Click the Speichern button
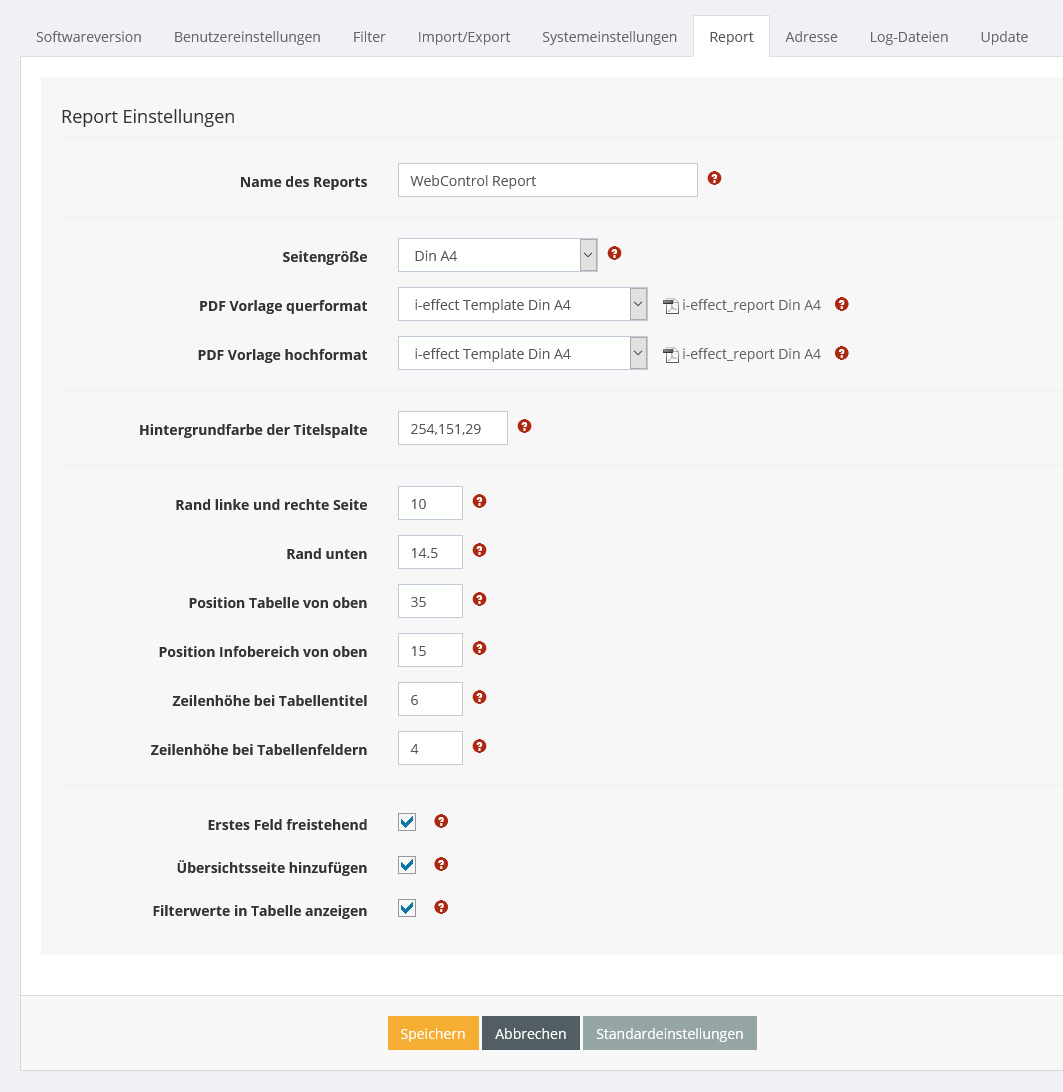1063x1092 pixels. click(x=432, y=1034)
